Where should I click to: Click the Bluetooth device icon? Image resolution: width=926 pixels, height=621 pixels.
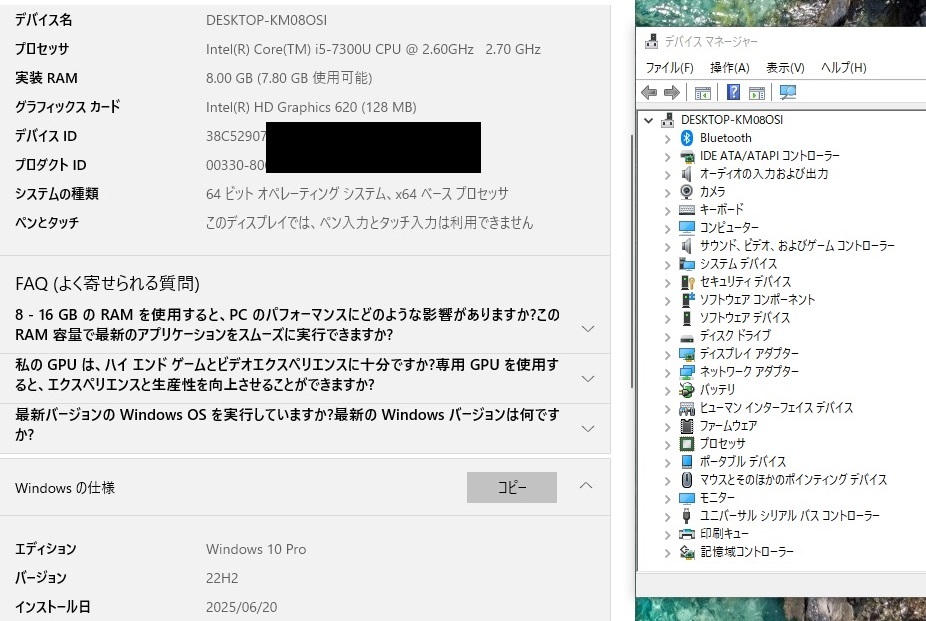pyautogui.click(x=686, y=138)
